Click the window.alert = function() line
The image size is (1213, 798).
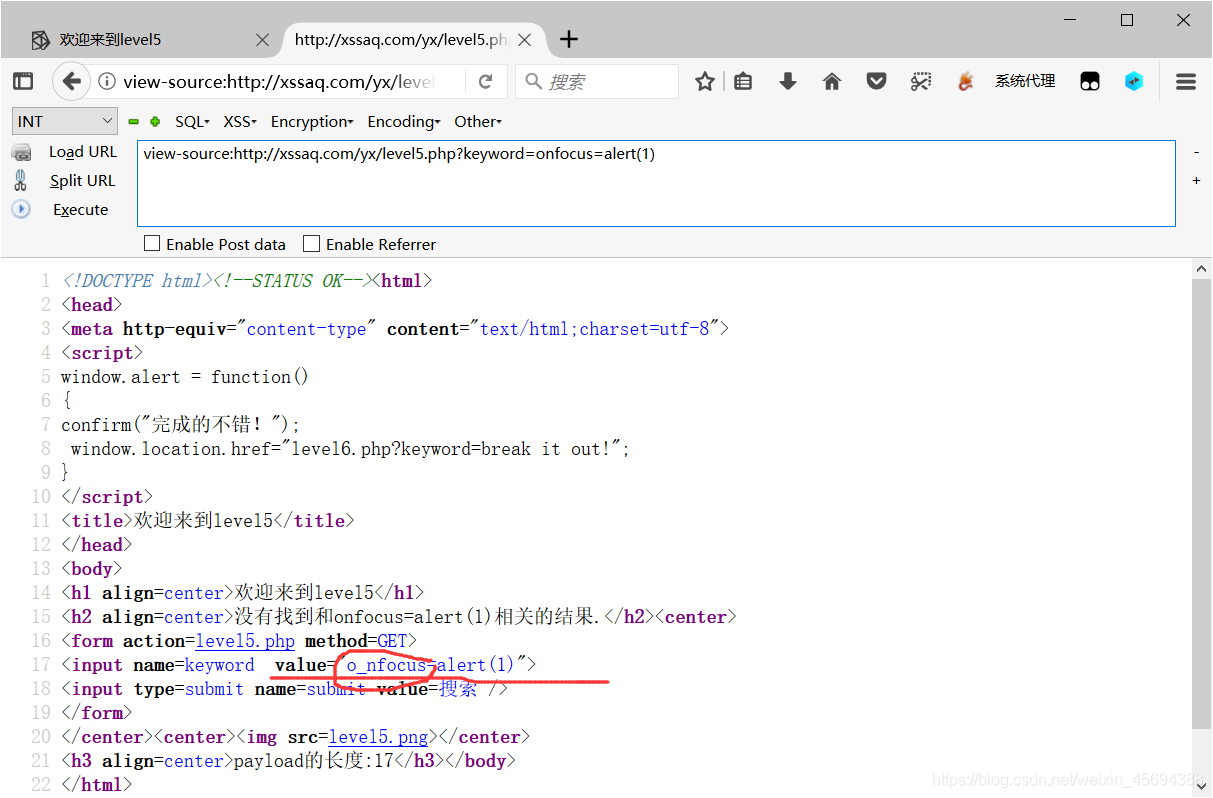coord(185,377)
